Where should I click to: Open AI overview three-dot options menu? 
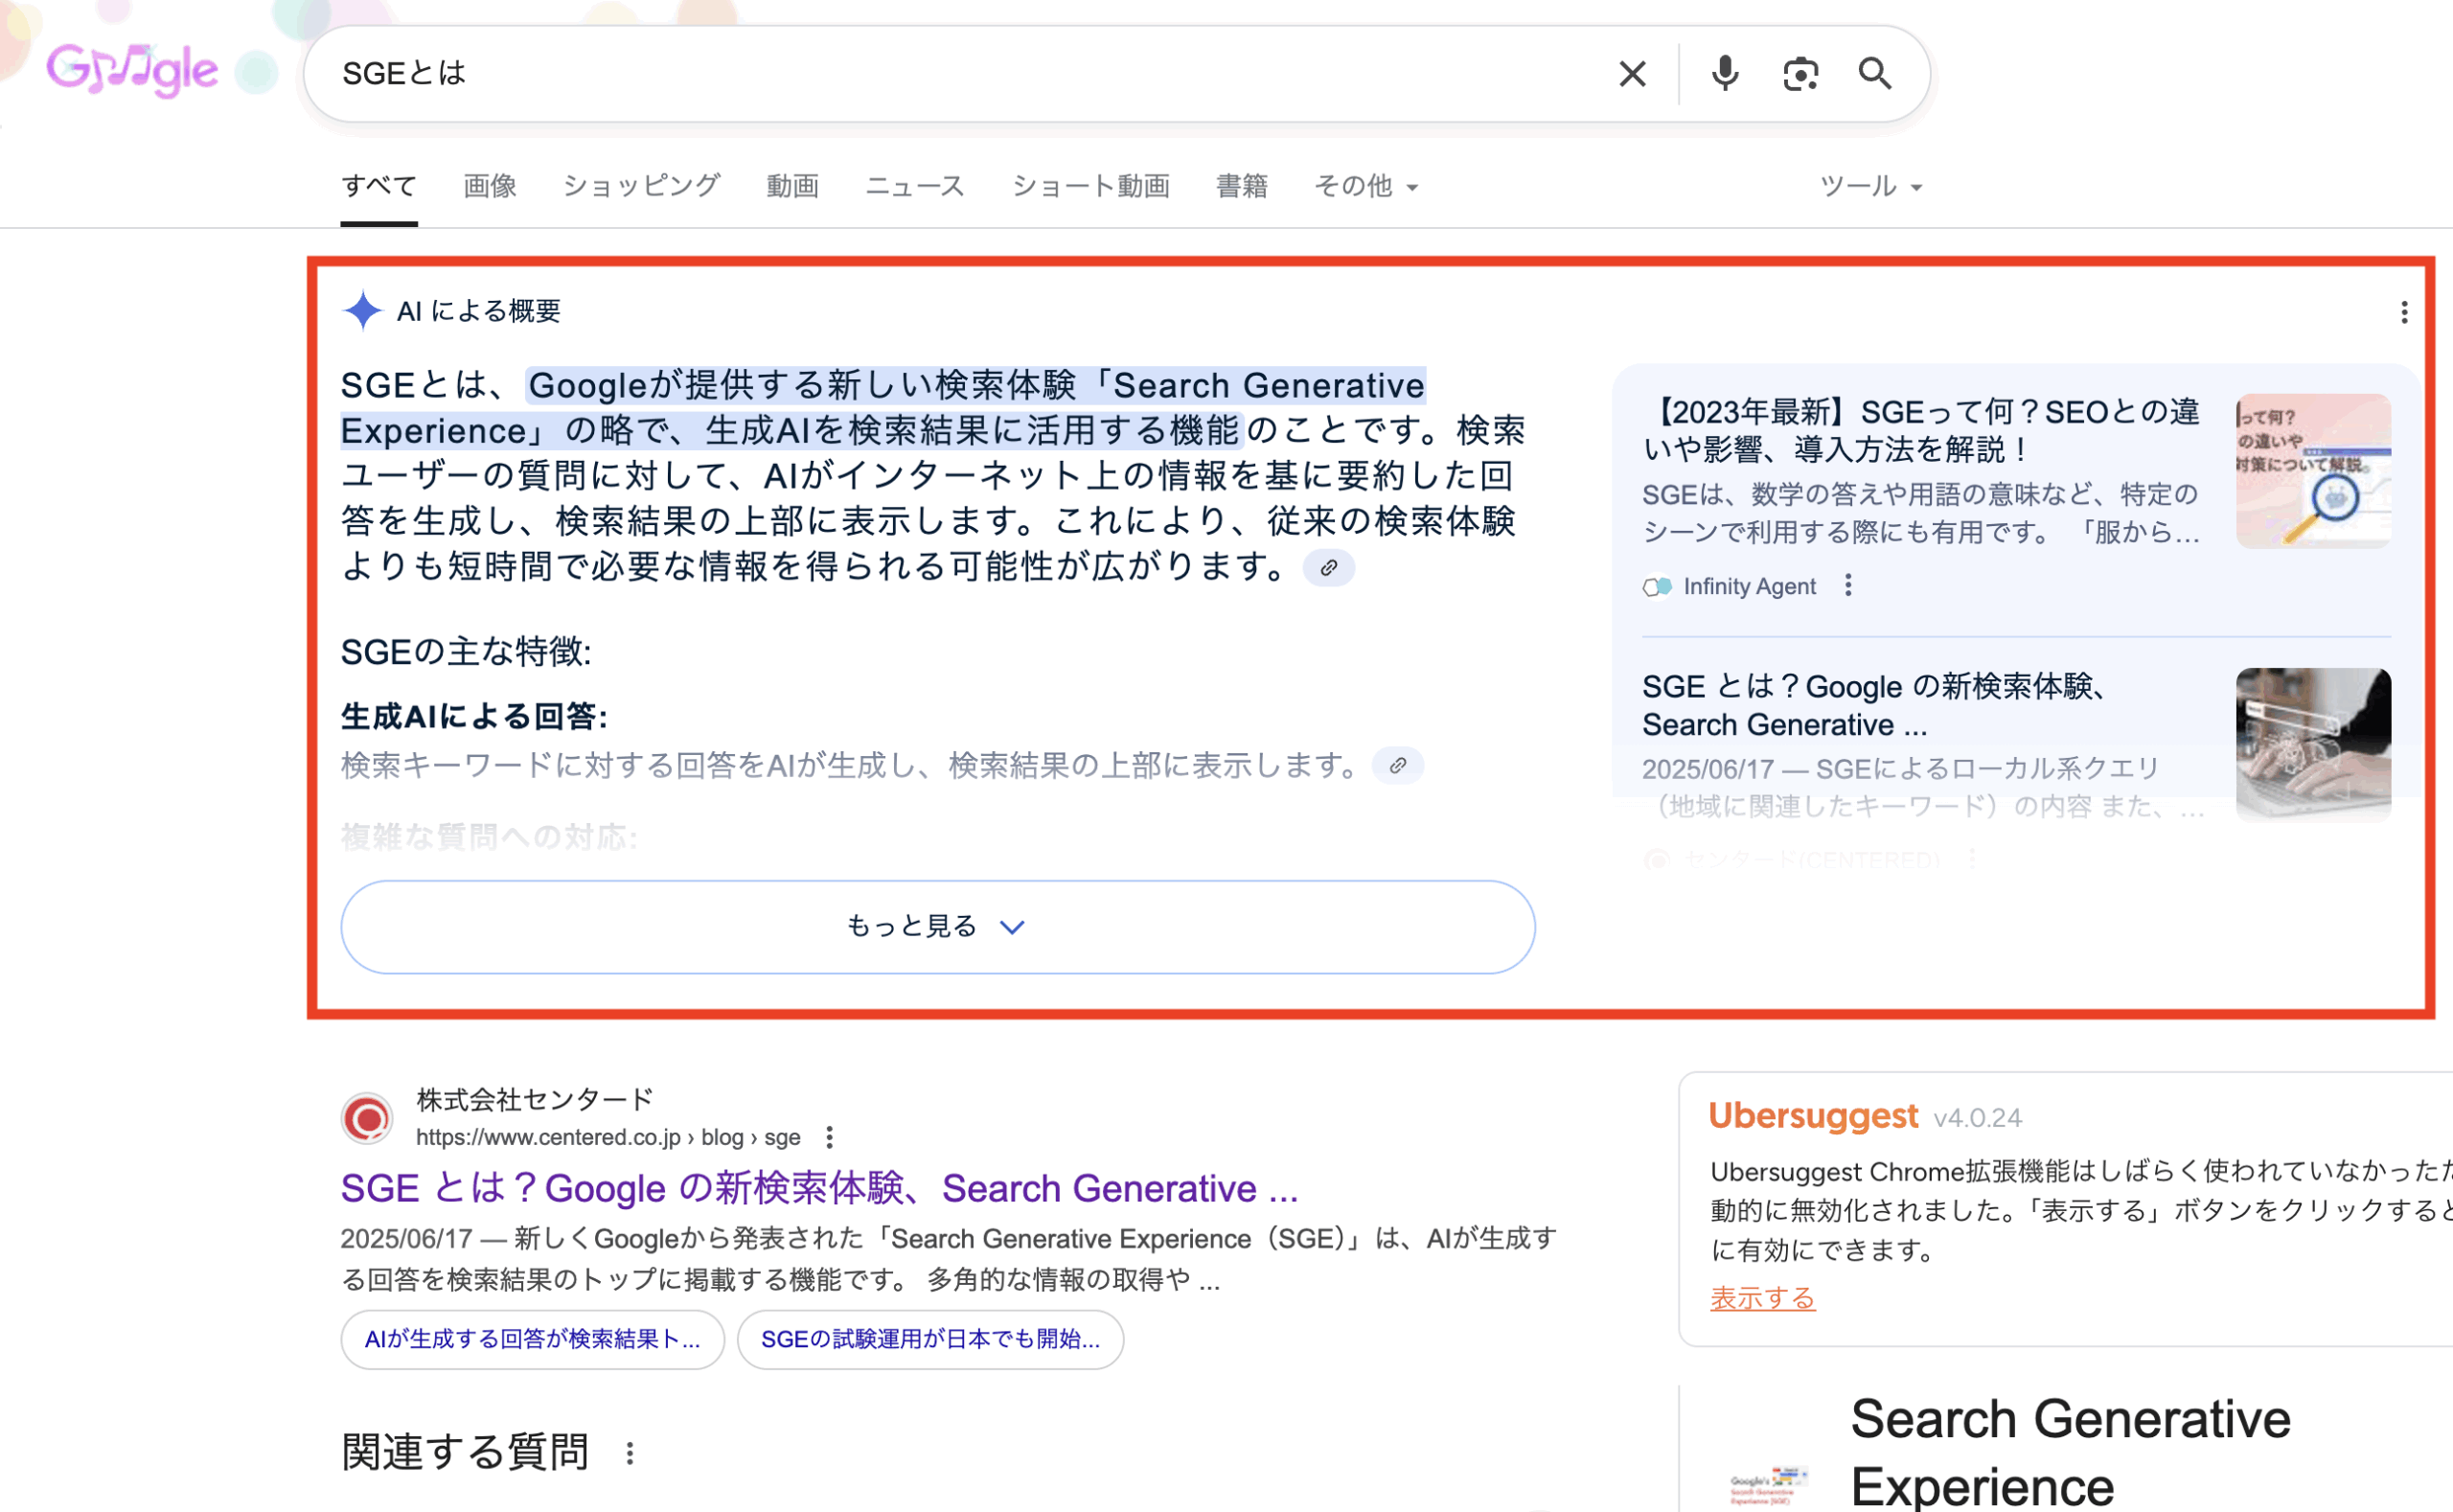pos(2404,312)
